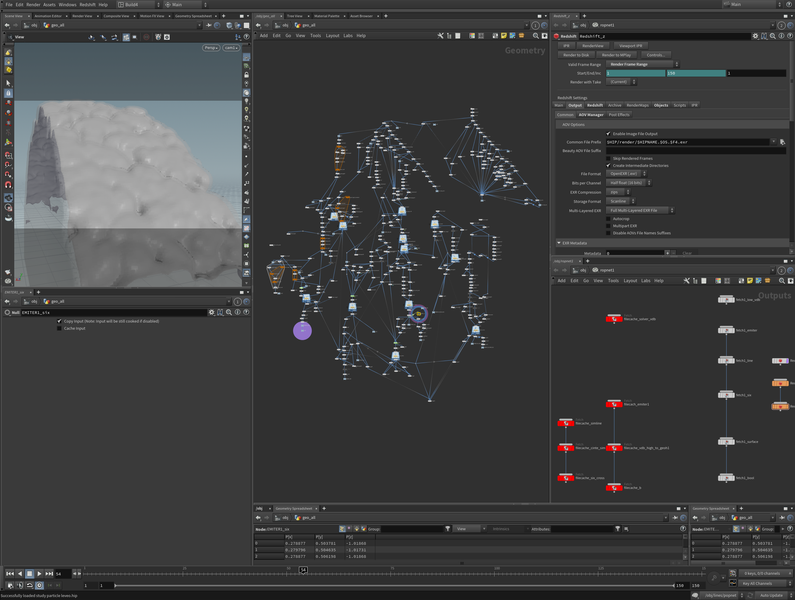Select the purple circle node in Geometry network
This screenshot has height=600, width=795.
302,331
